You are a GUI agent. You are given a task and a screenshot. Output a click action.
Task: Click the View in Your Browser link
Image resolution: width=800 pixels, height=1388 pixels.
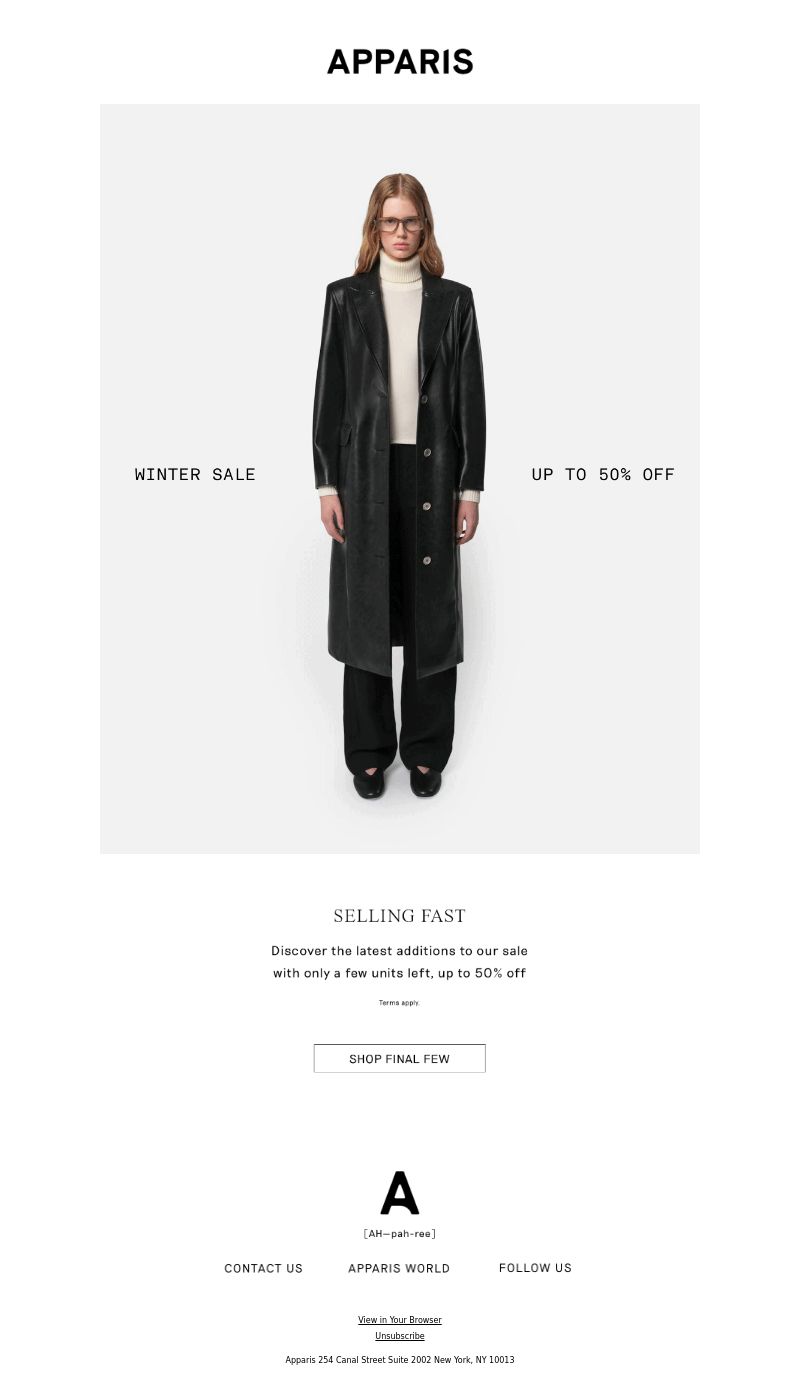[400, 1320]
